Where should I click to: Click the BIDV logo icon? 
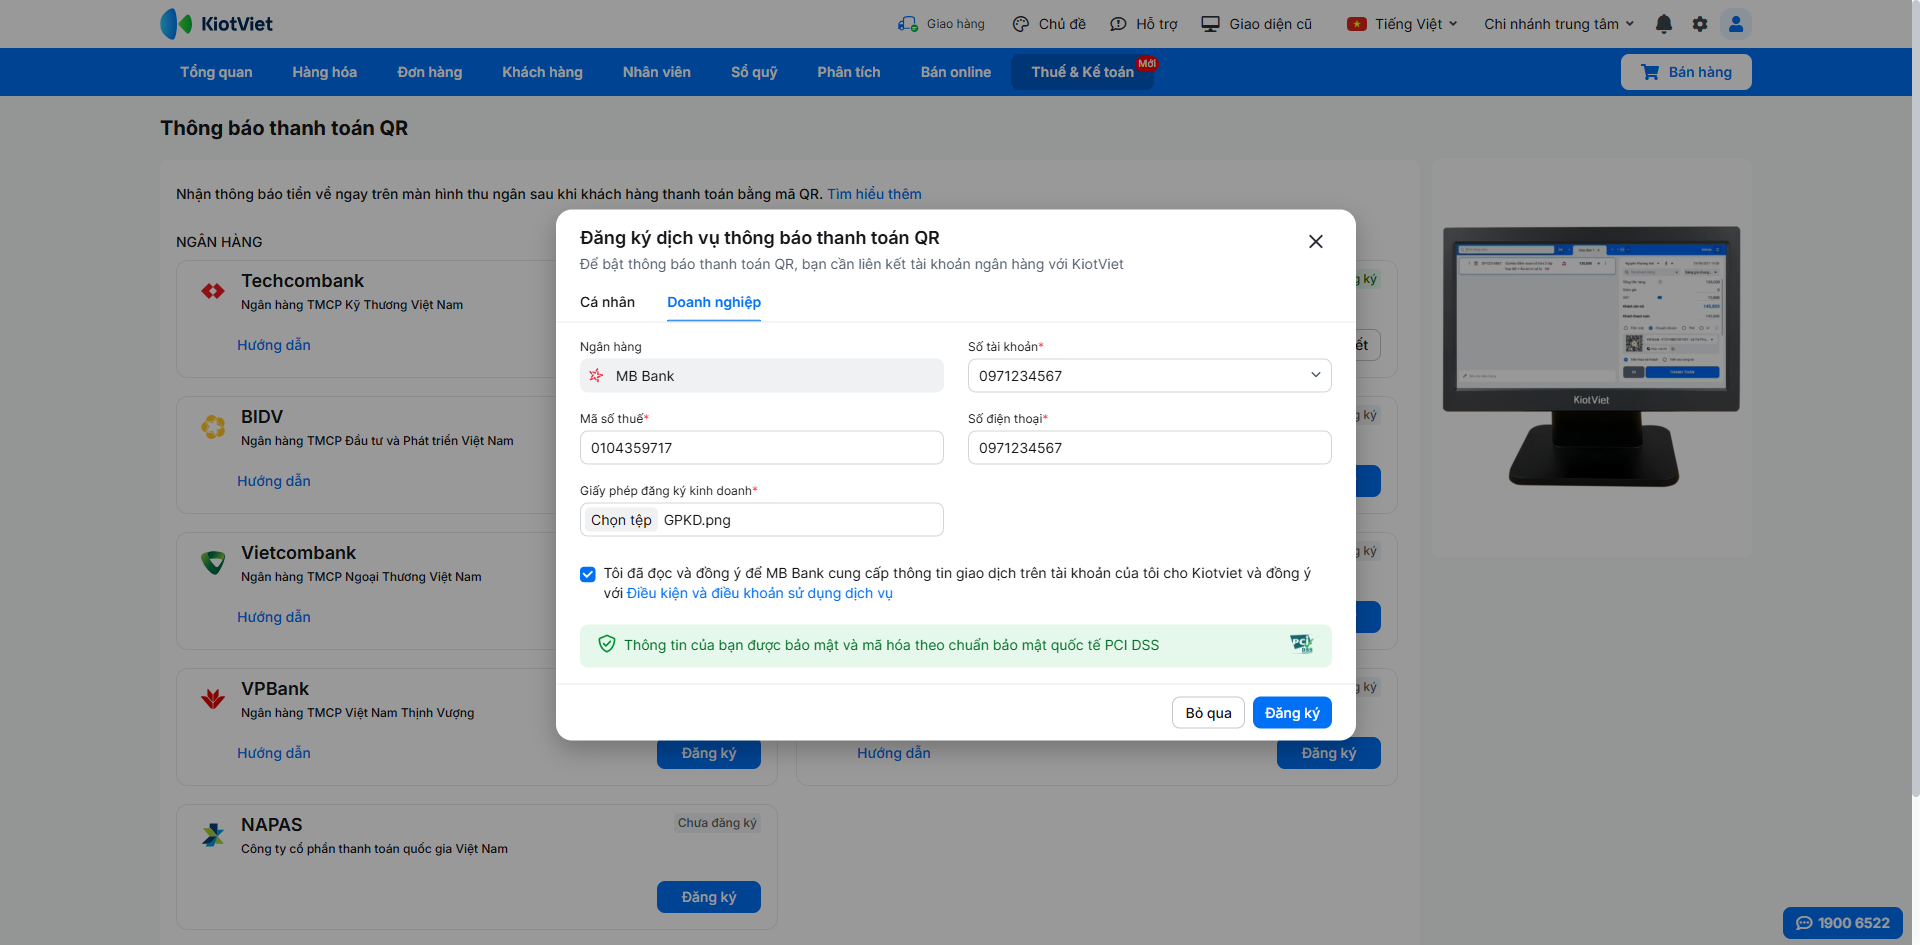213,427
